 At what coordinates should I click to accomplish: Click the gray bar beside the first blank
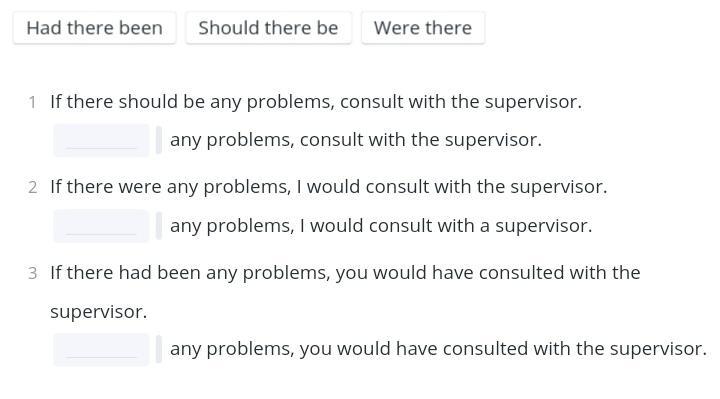pos(159,140)
